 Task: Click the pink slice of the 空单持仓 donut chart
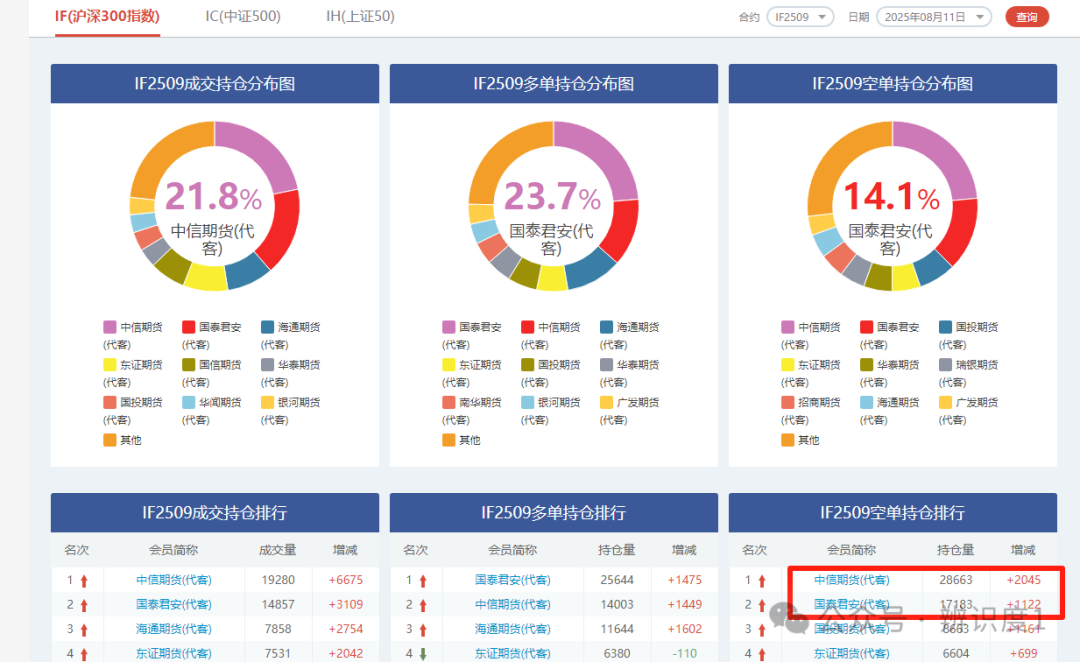(x=937, y=156)
